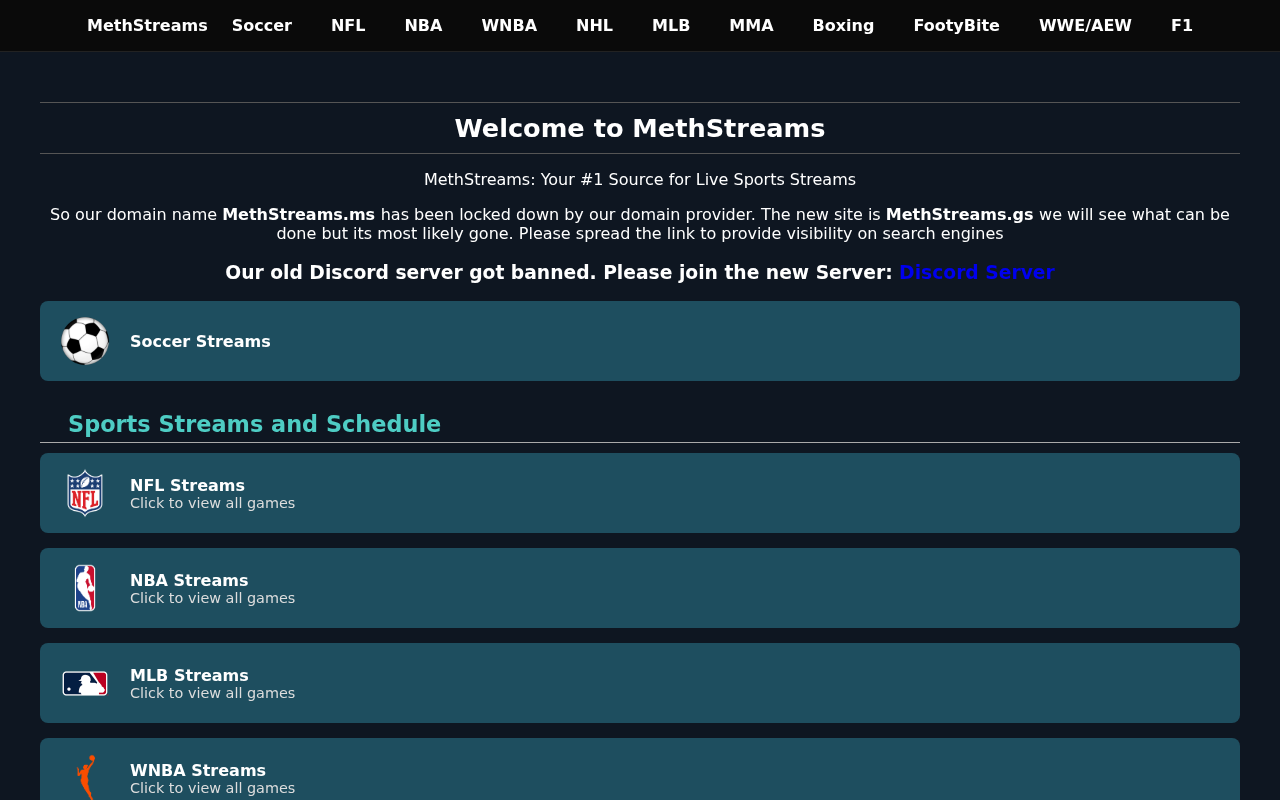The width and height of the screenshot is (1280, 800).
Task: Open MethStreams home in navigation bar
Action: click(x=147, y=26)
